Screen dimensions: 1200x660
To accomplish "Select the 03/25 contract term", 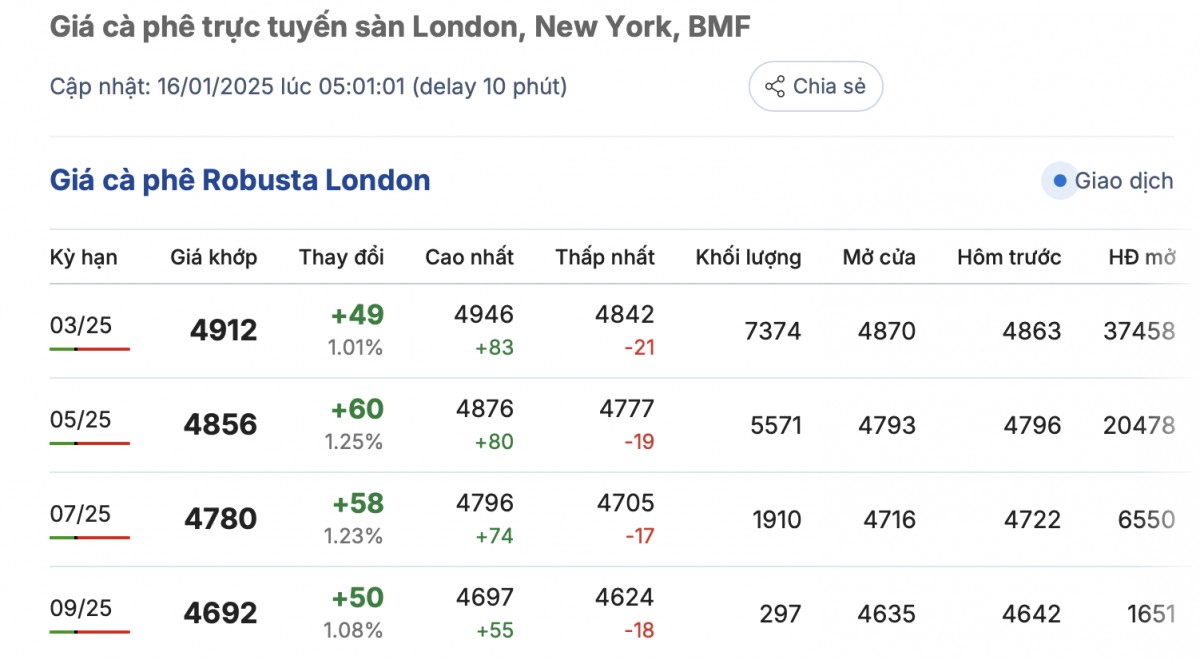I will [x=81, y=325].
